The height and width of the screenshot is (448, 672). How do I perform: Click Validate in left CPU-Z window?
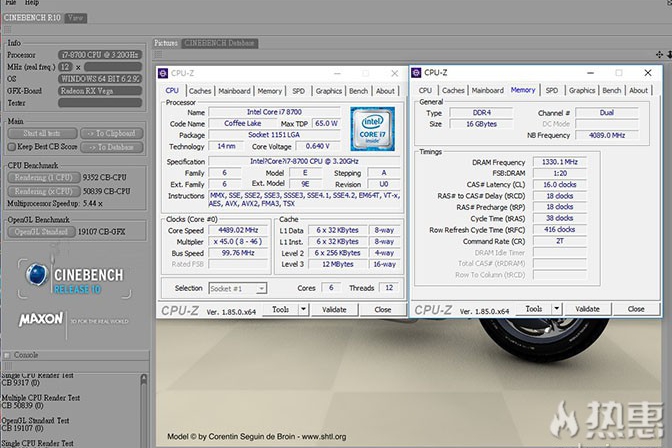click(334, 310)
